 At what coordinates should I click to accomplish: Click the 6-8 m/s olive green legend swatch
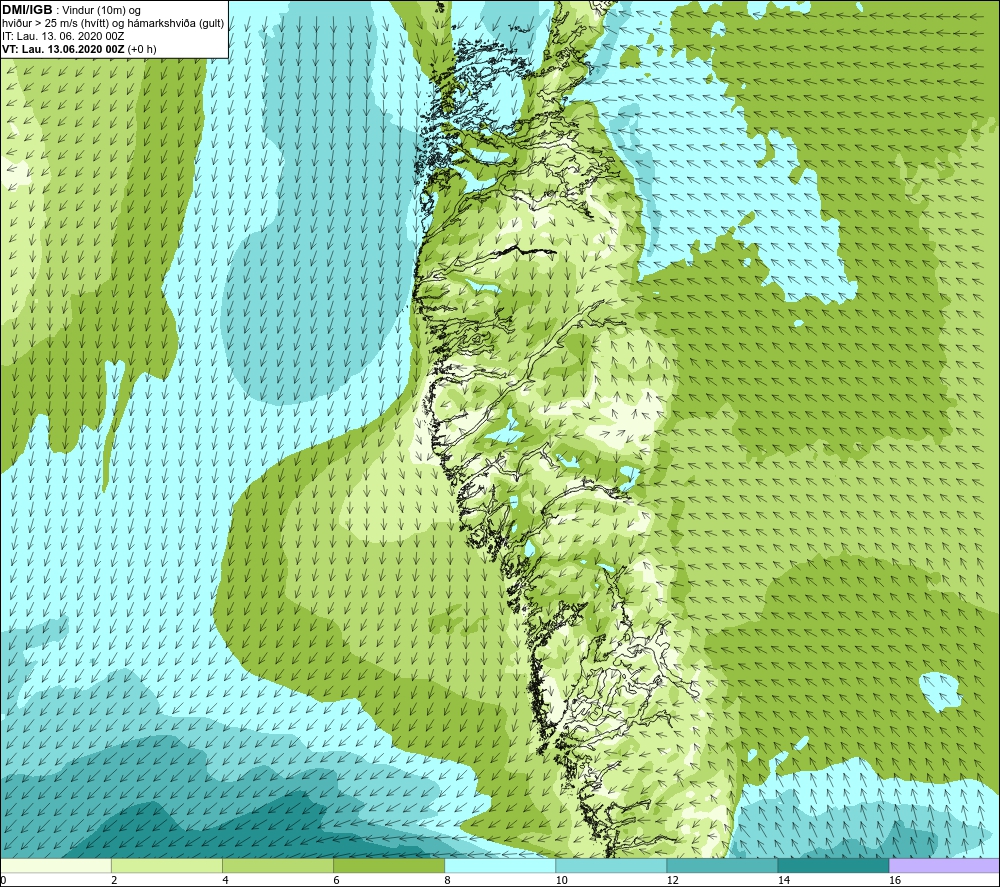tap(388, 865)
